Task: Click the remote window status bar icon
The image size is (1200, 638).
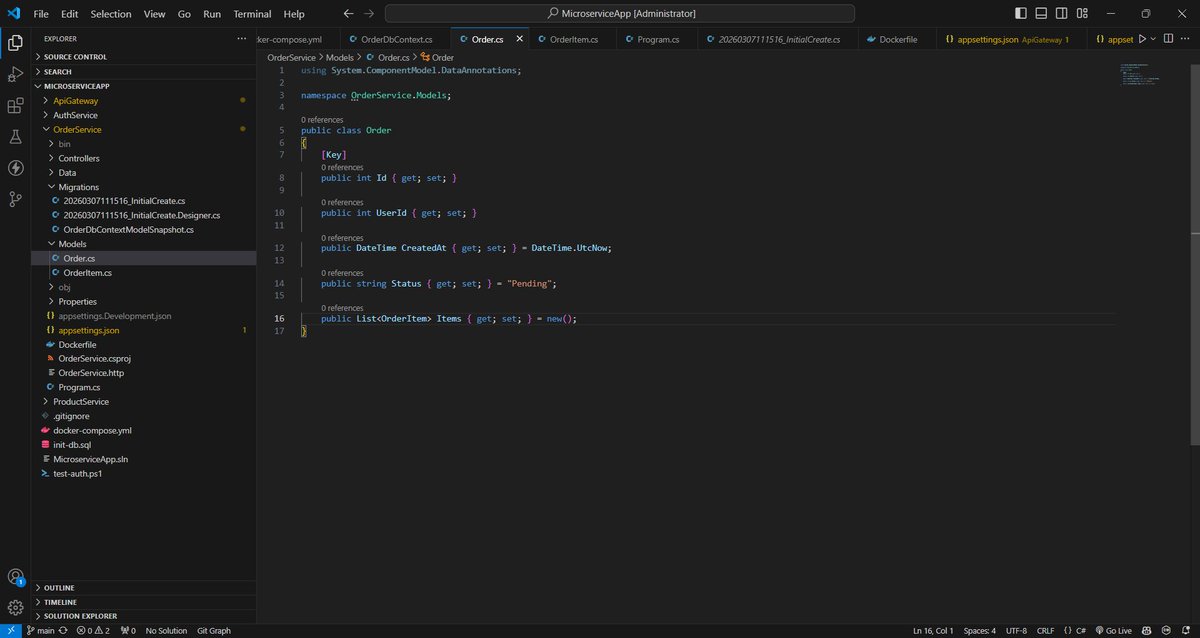Action: pos(9,631)
